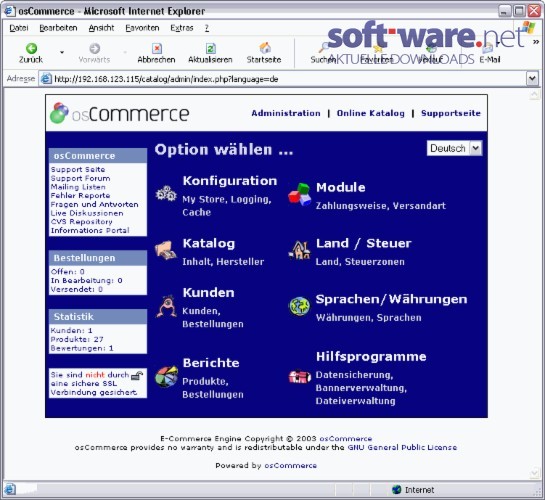
Task: Open the Datei menu
Action: 19,28
